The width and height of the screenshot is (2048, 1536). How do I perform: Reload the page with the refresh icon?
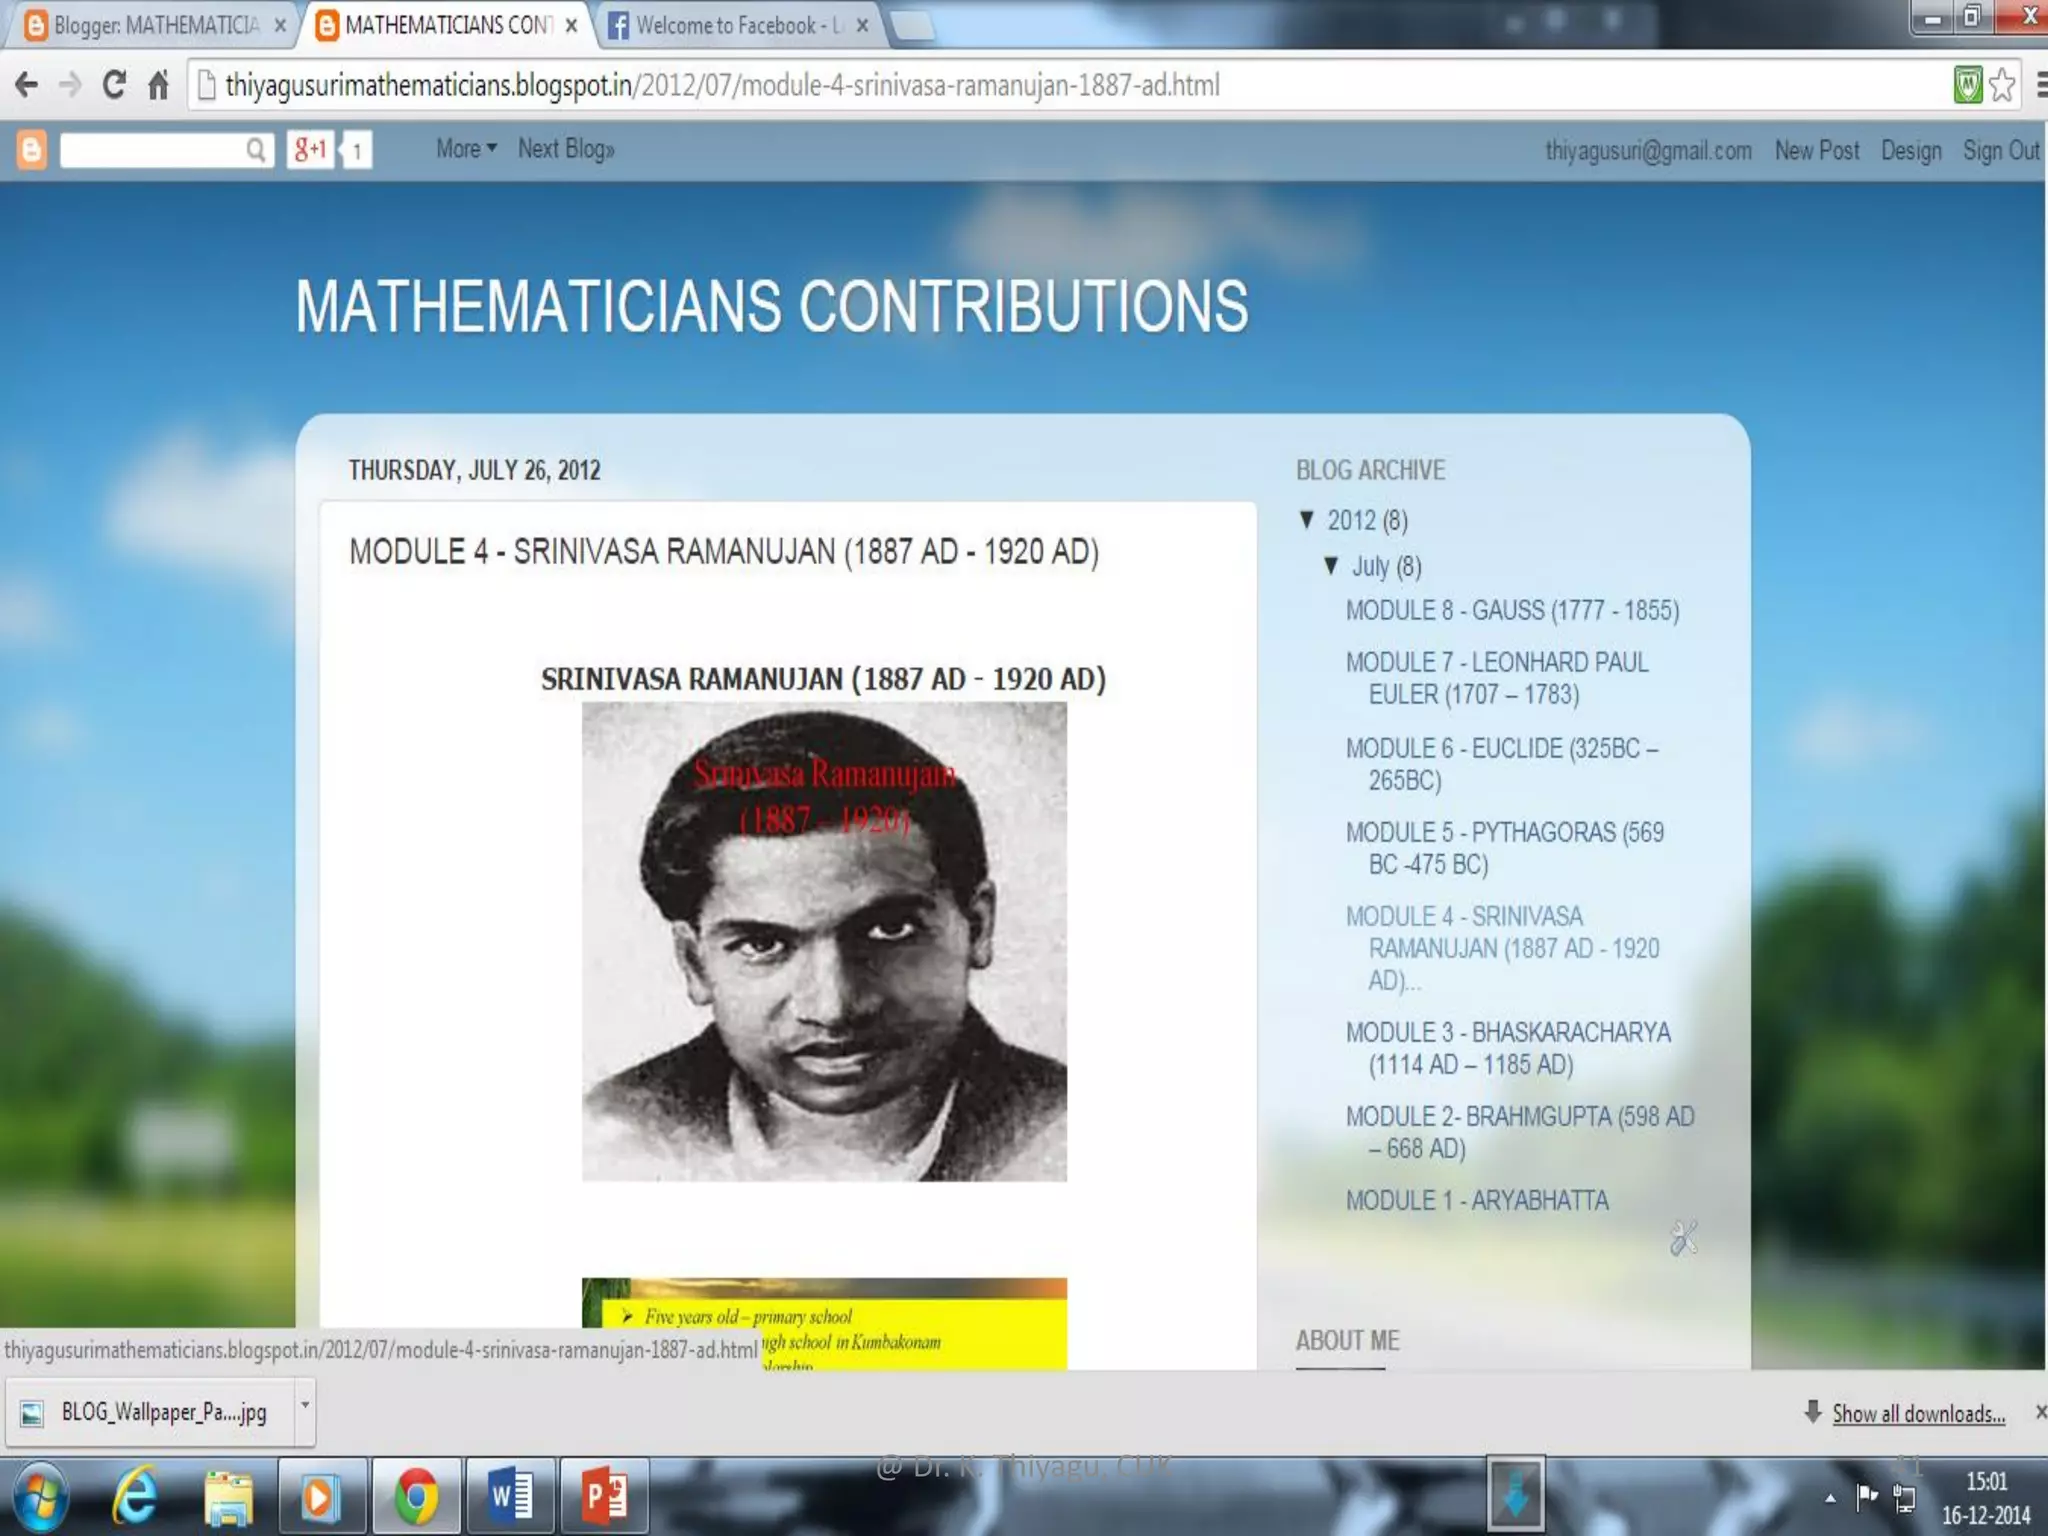[x=114, y=85]
